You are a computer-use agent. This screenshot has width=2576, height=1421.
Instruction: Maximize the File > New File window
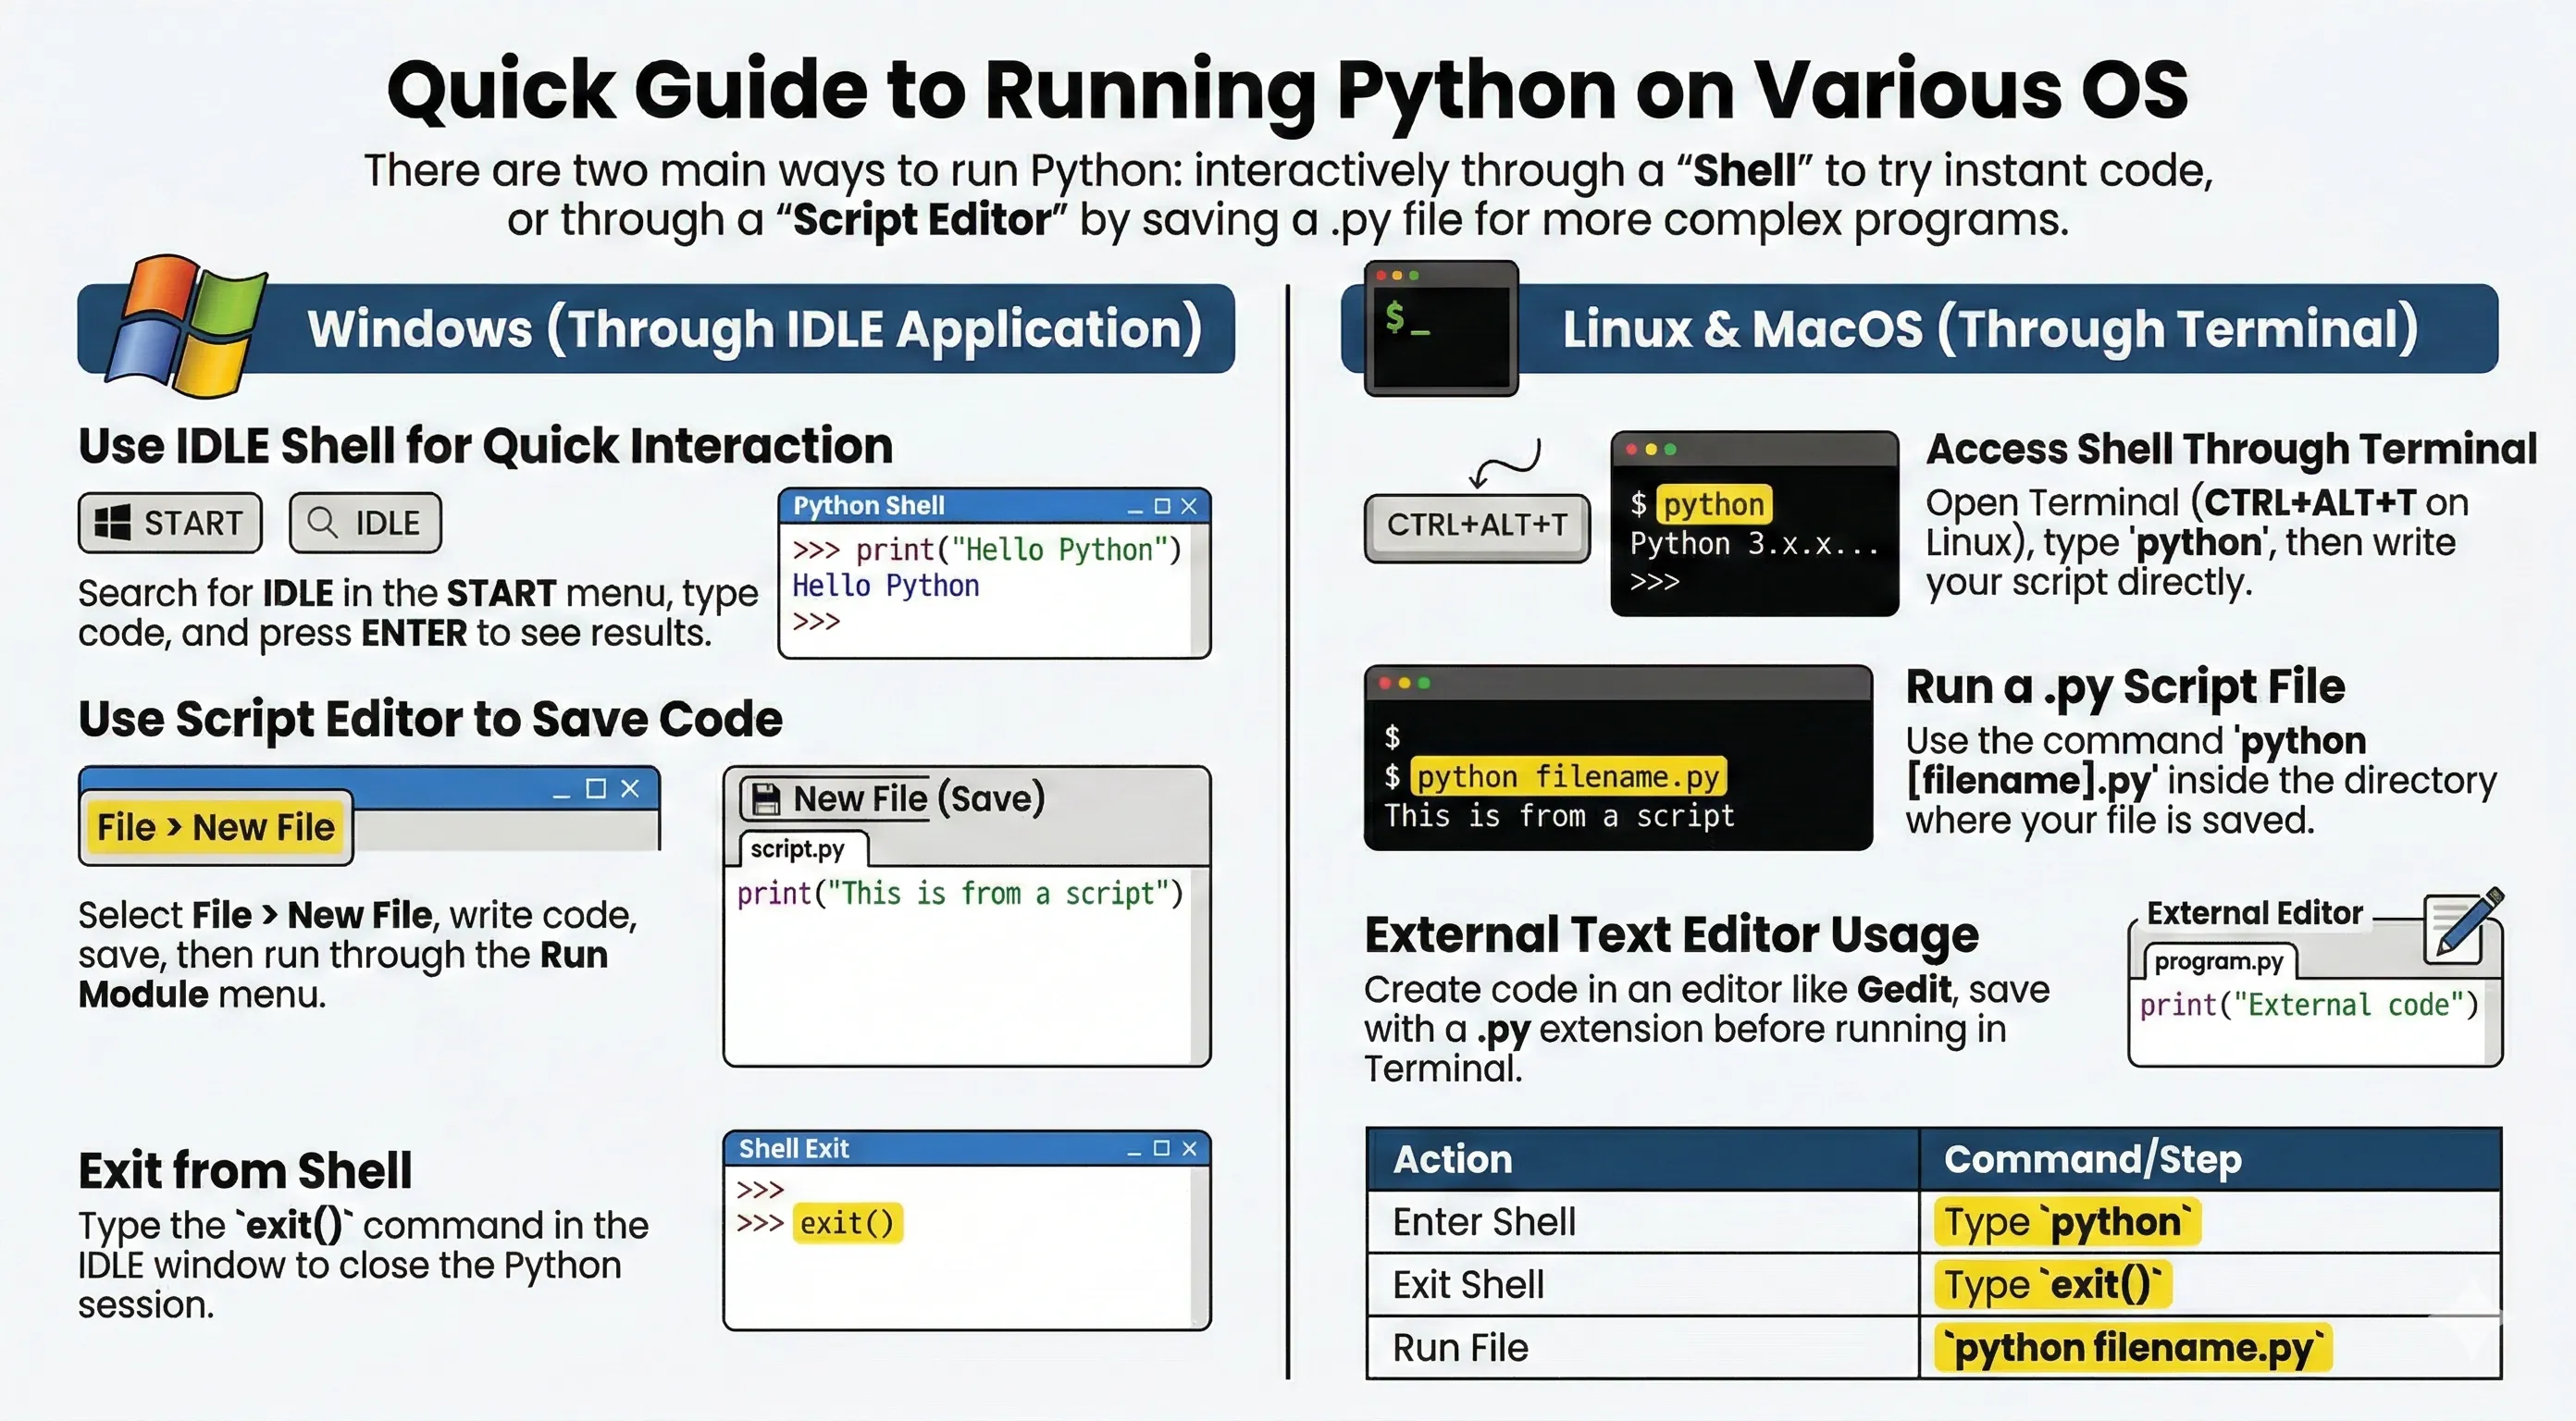pos(596,788)
